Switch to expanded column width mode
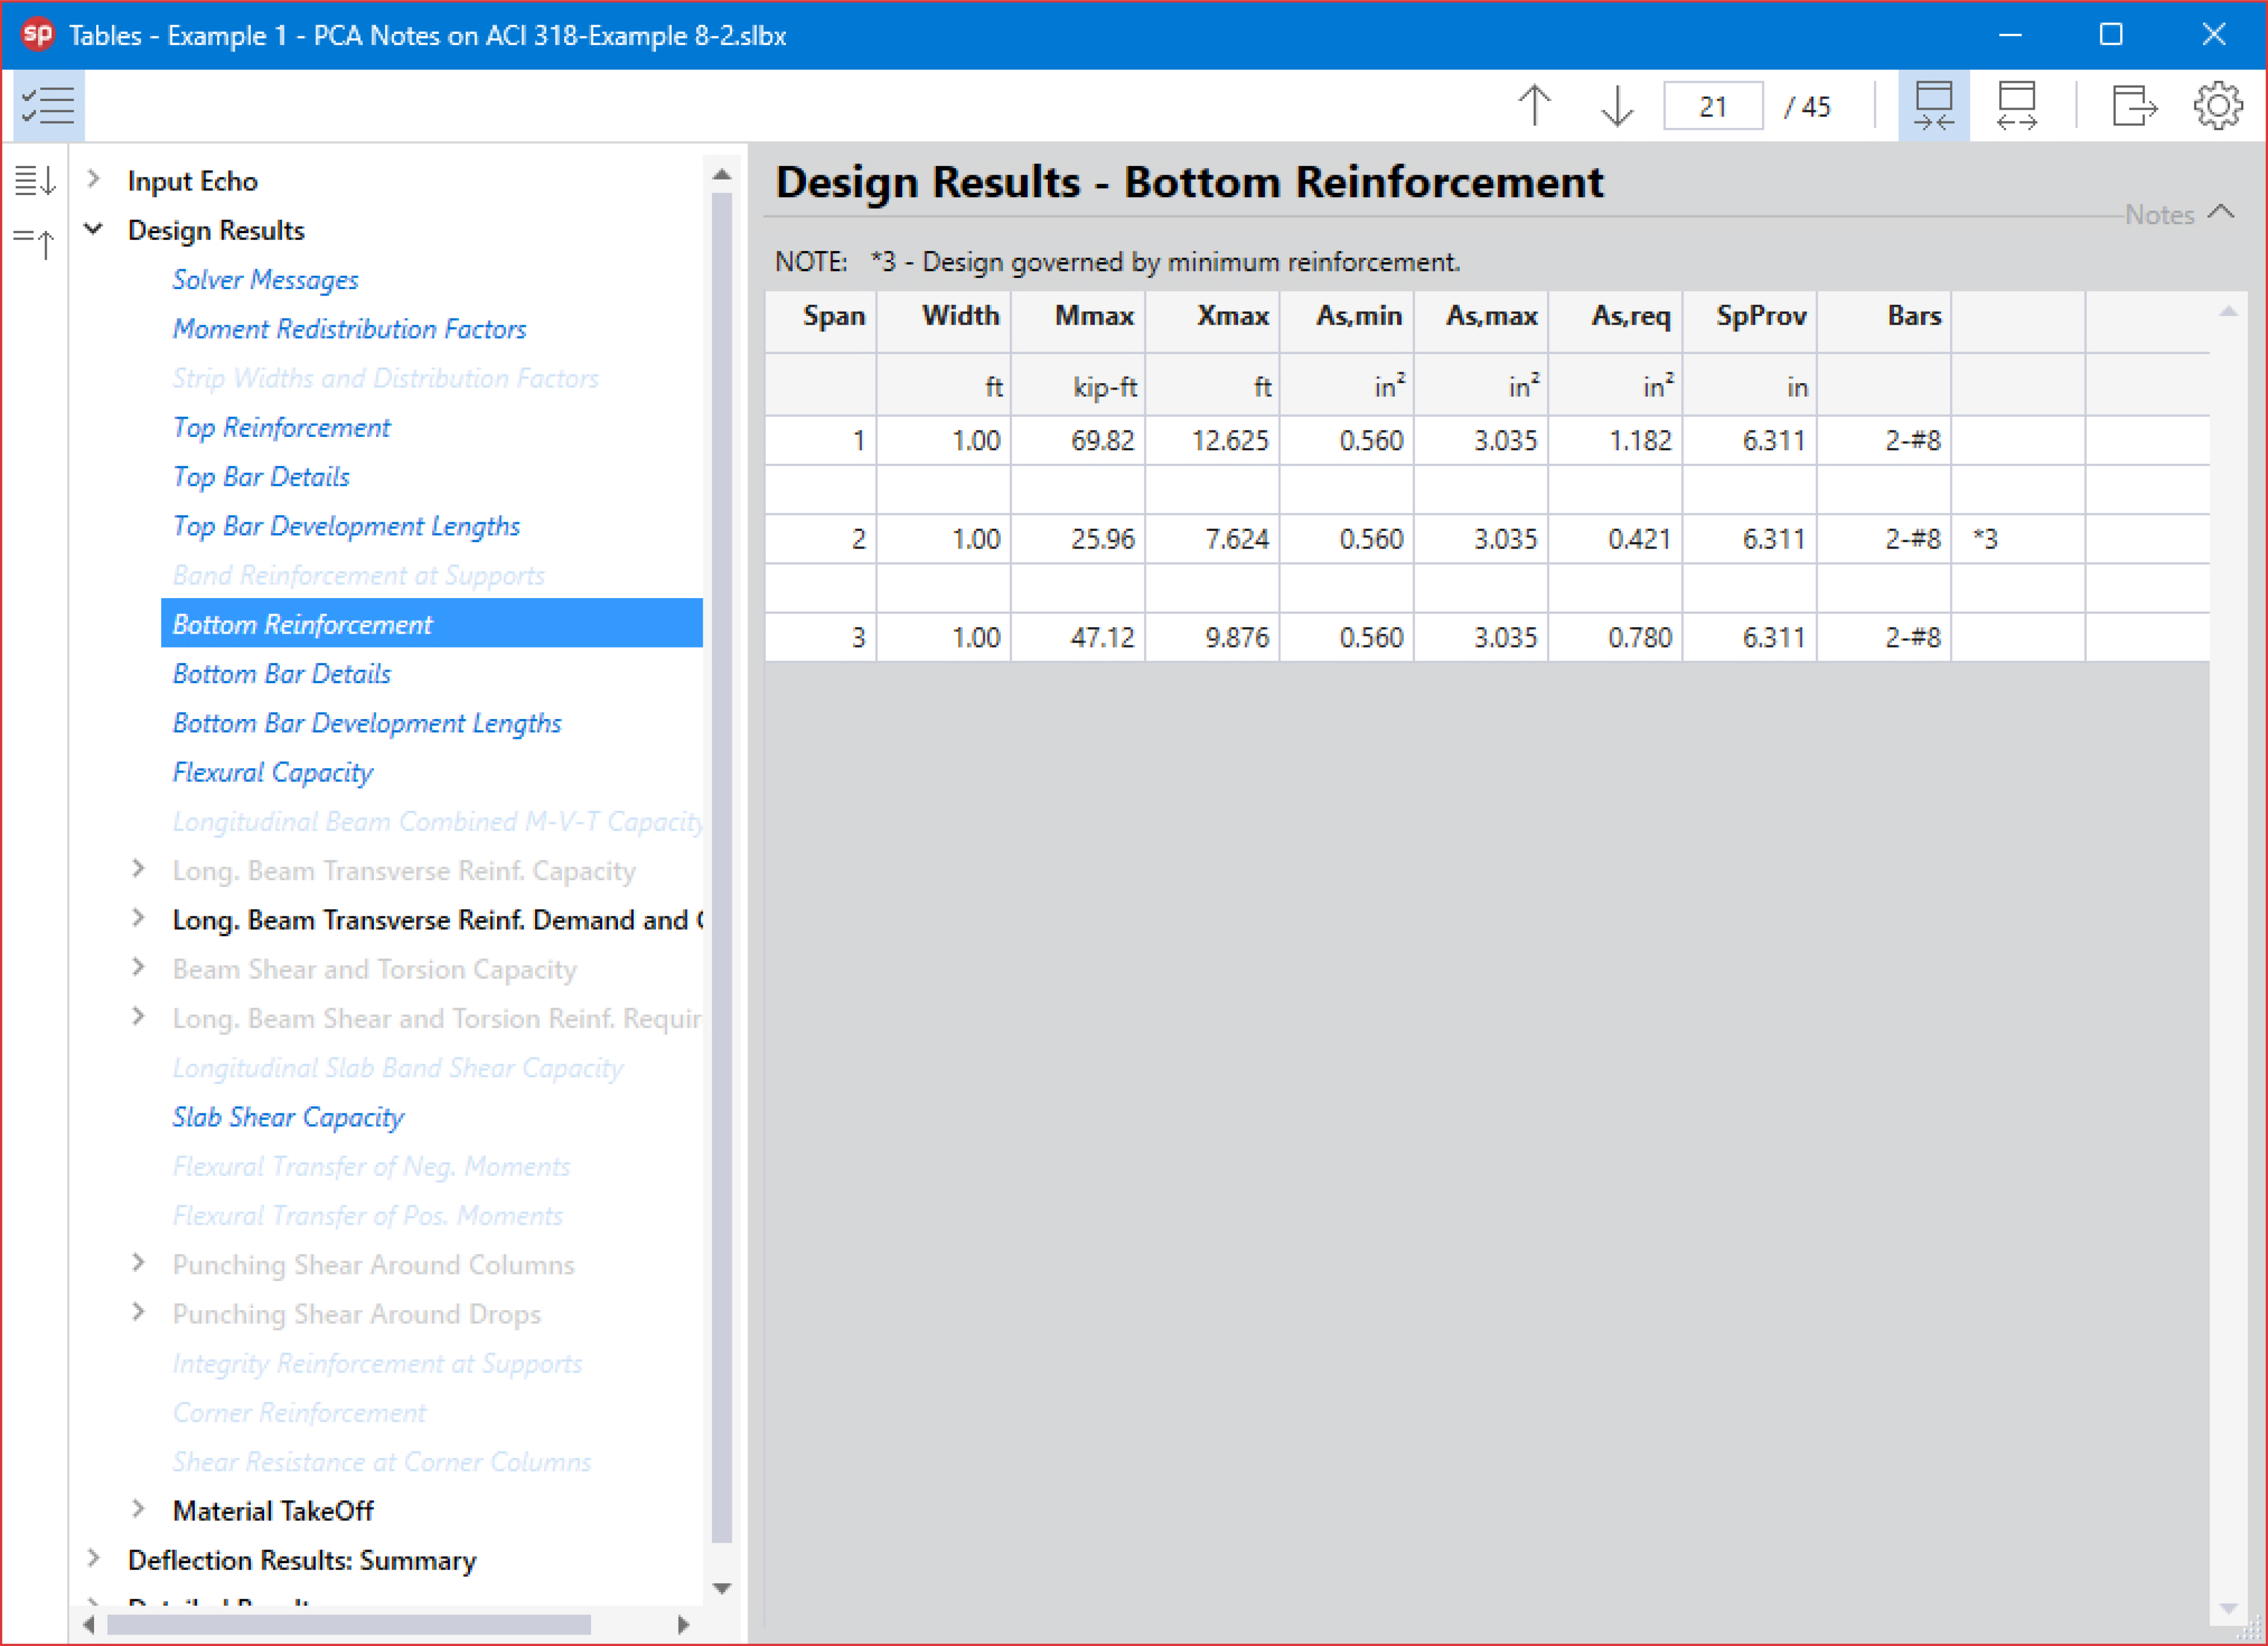The width and height of the screenshot is (2268, 1646). pyautogui.click(x=2016, y=105)
